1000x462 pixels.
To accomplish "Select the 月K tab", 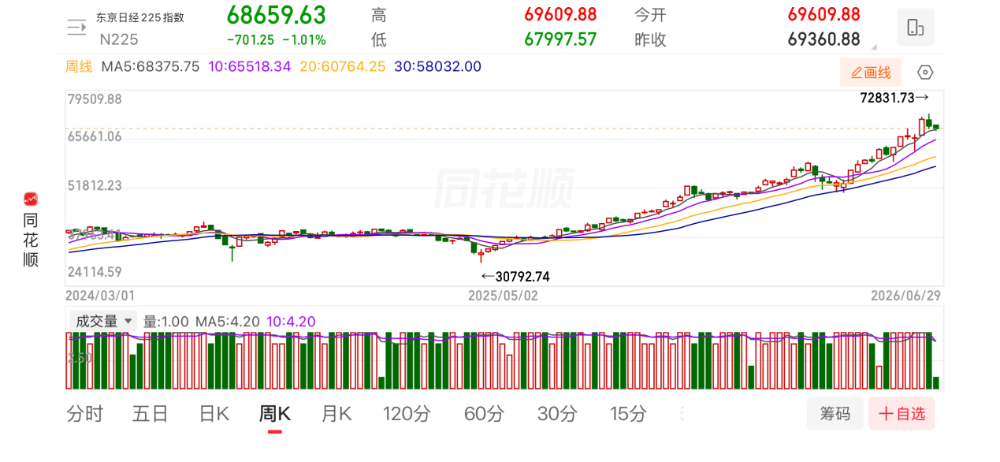I will (336, 414).
